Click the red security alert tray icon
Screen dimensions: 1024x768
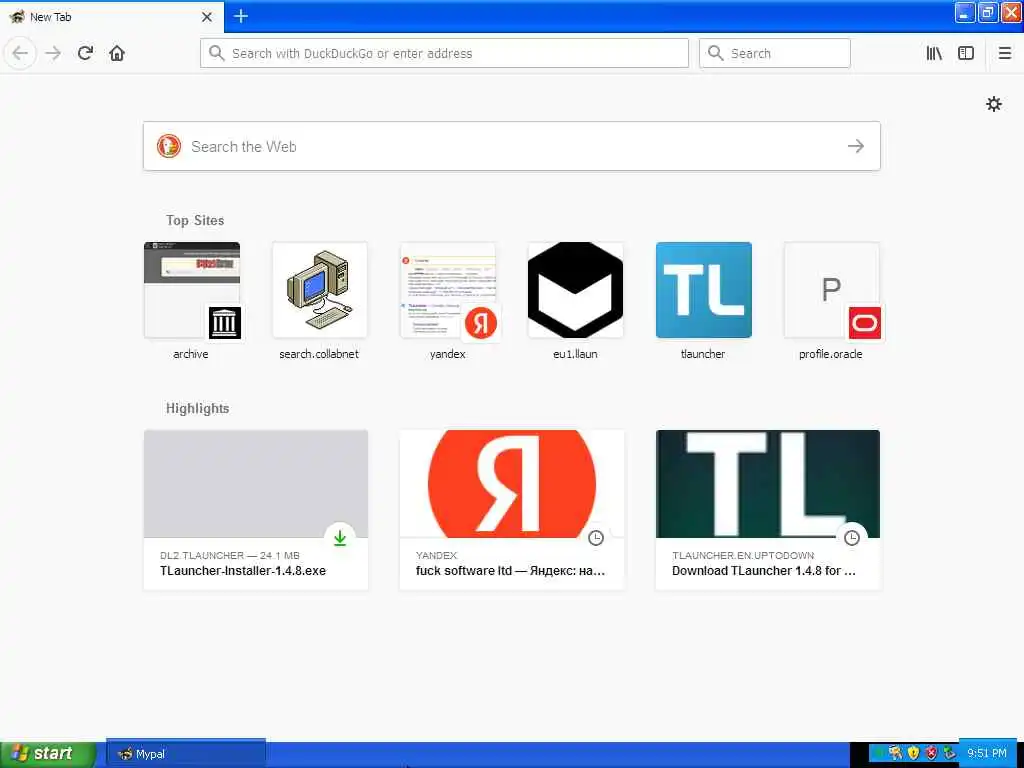[x=931, y=753]
